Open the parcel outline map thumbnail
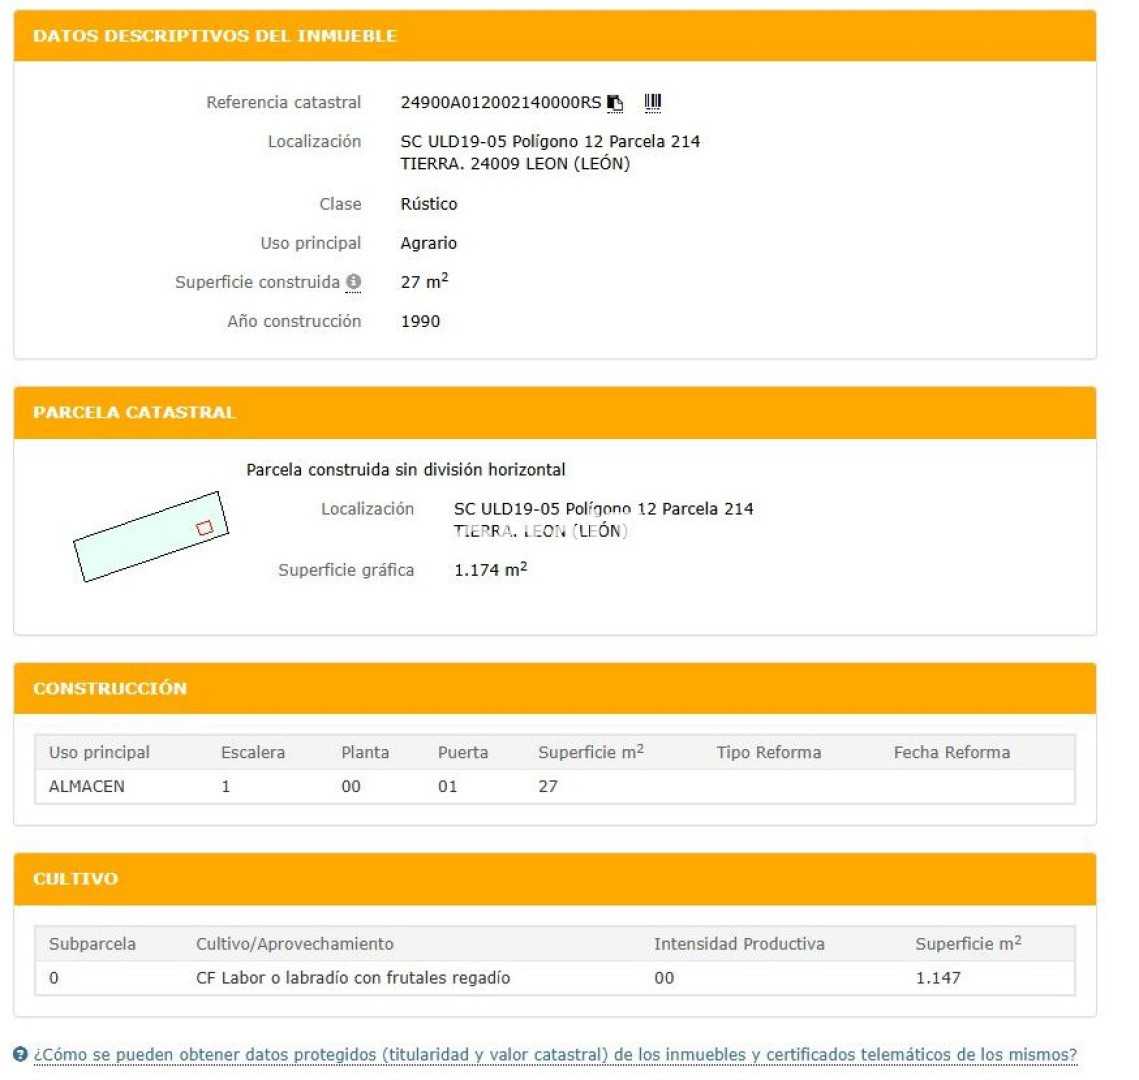 pos(150,536)
